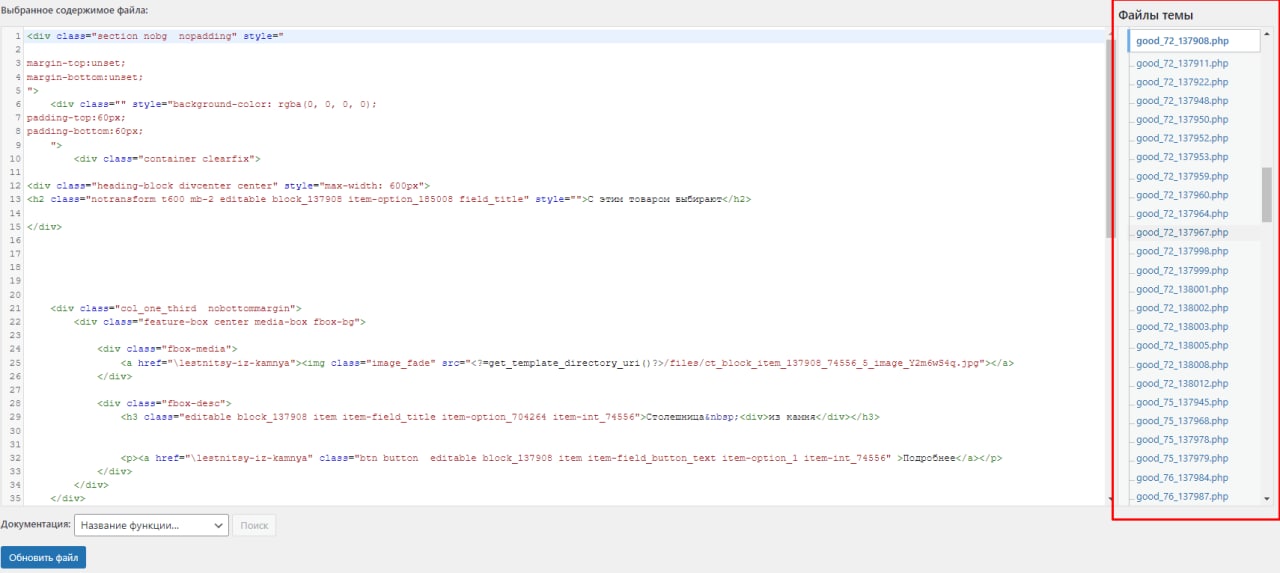The width and height of the screenshot is (1280, 573).
Task: Click the Файлы темы heading
Action: pos(1155,15)
